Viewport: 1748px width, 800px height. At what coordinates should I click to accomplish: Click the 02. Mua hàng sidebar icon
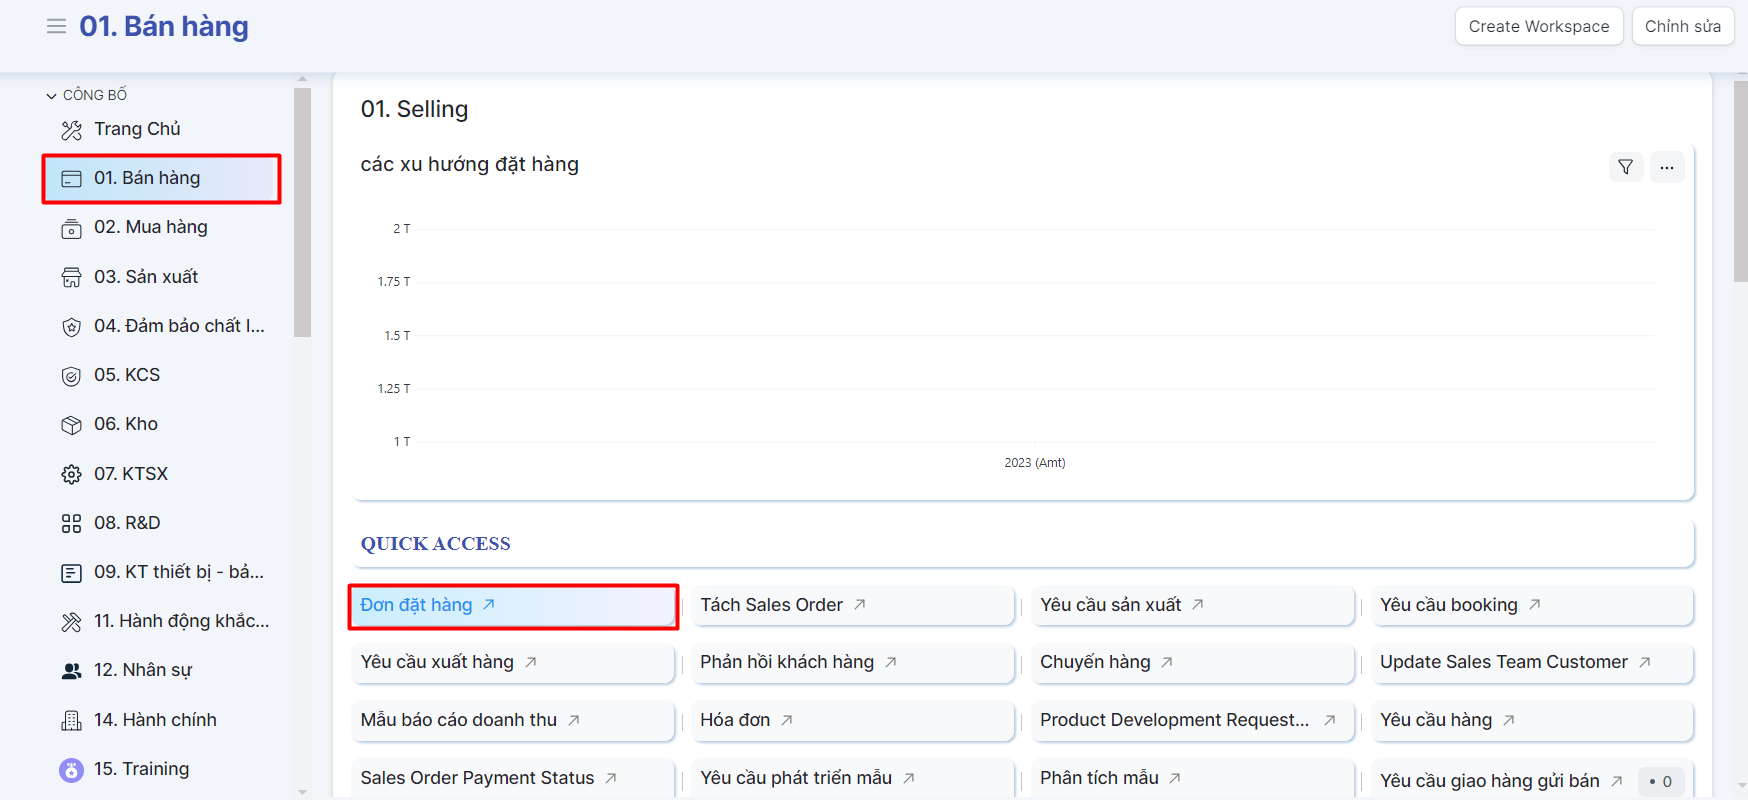[71, 229]
